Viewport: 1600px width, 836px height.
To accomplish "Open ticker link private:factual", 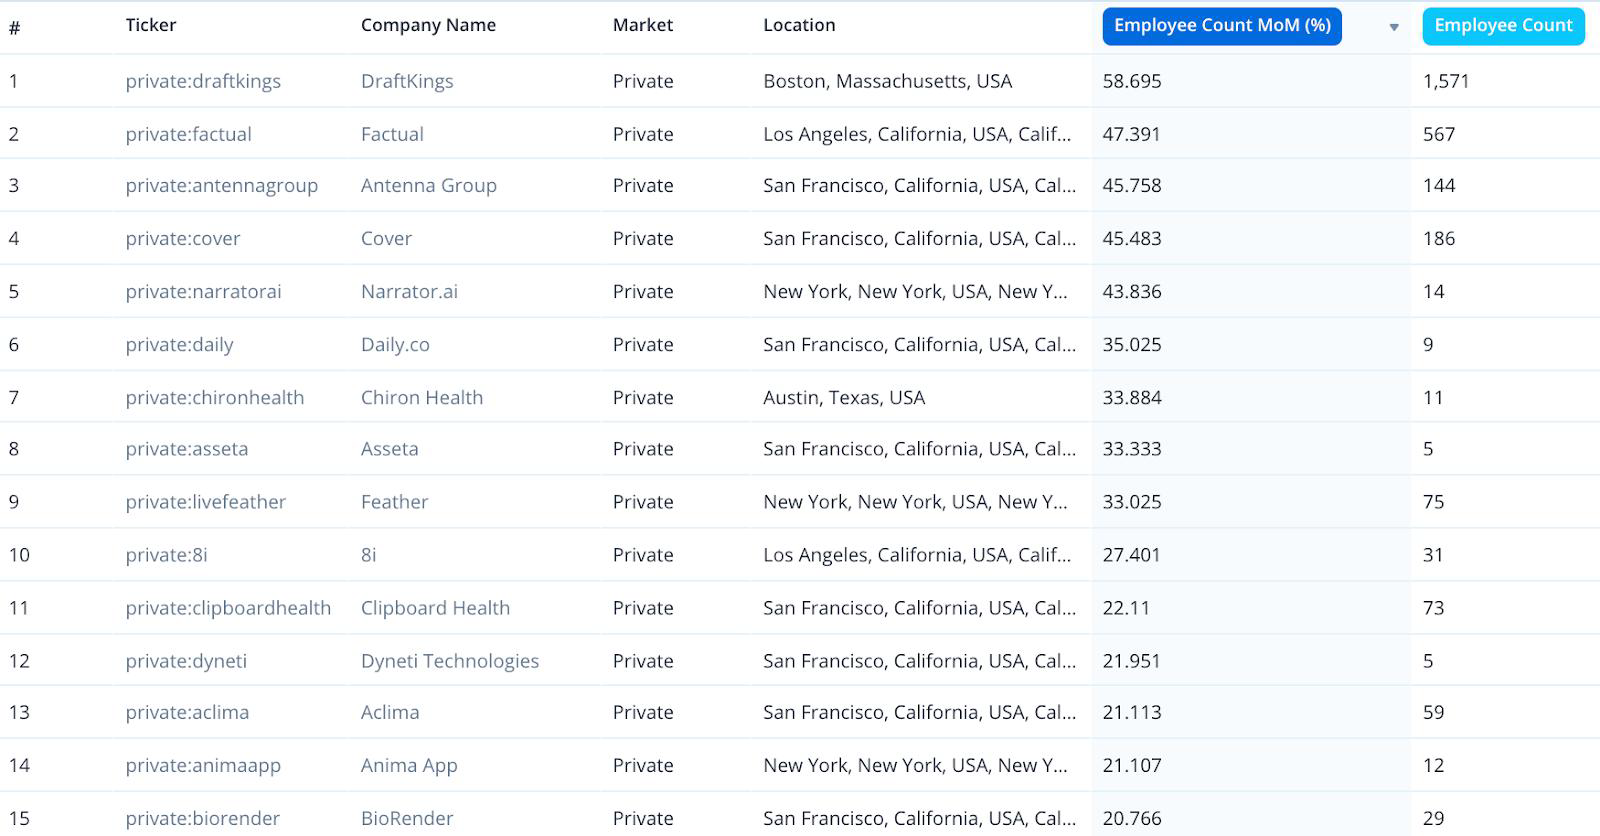I will click(188, 134).
